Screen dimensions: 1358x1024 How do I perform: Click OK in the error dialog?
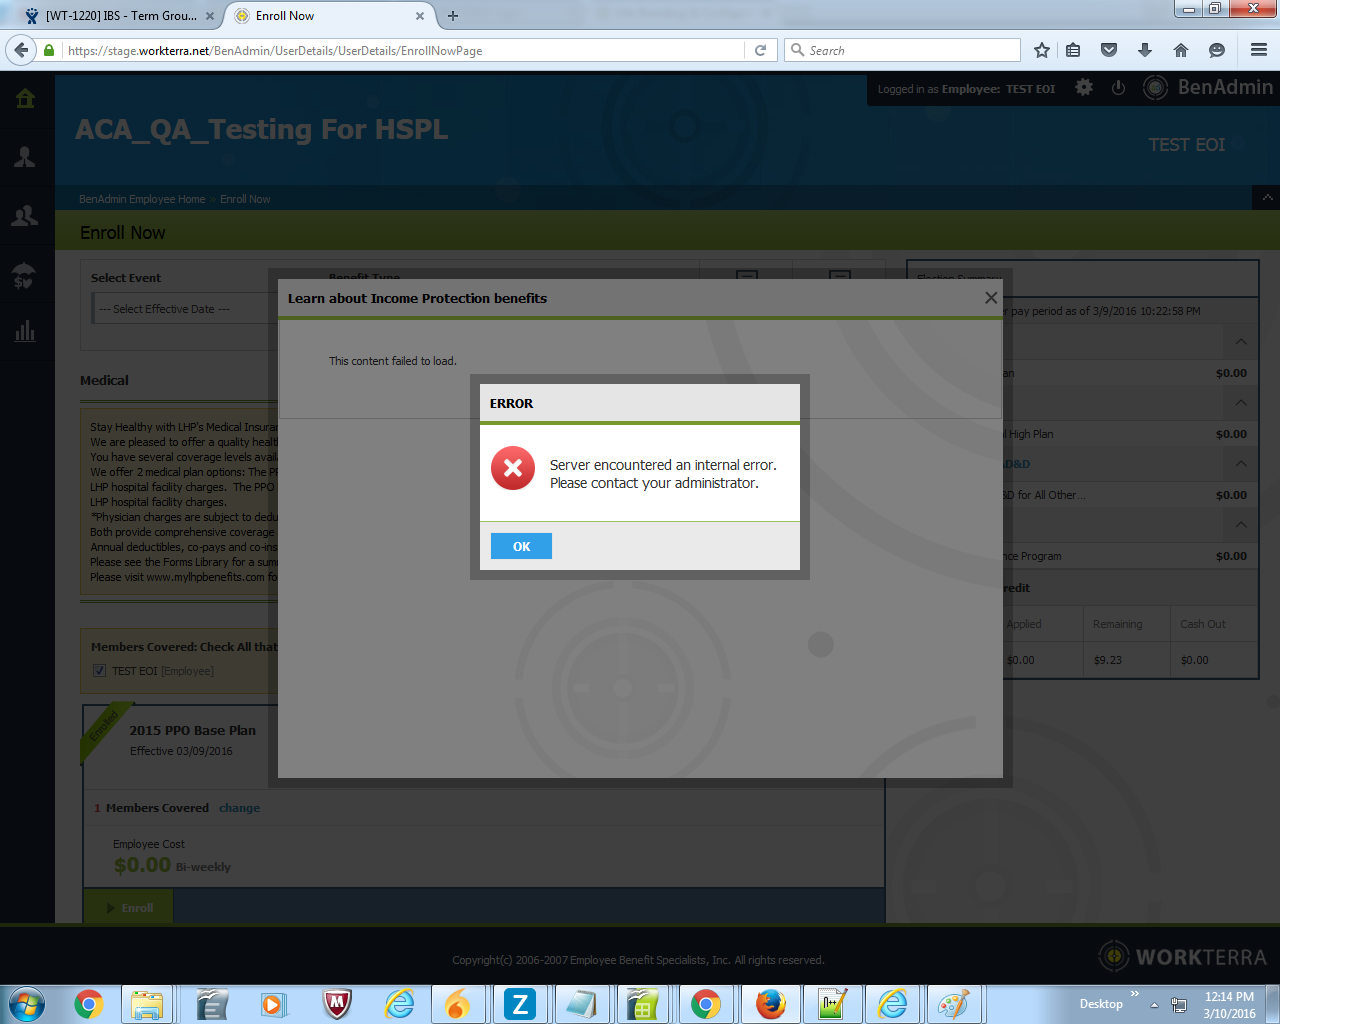pos(521,546)
